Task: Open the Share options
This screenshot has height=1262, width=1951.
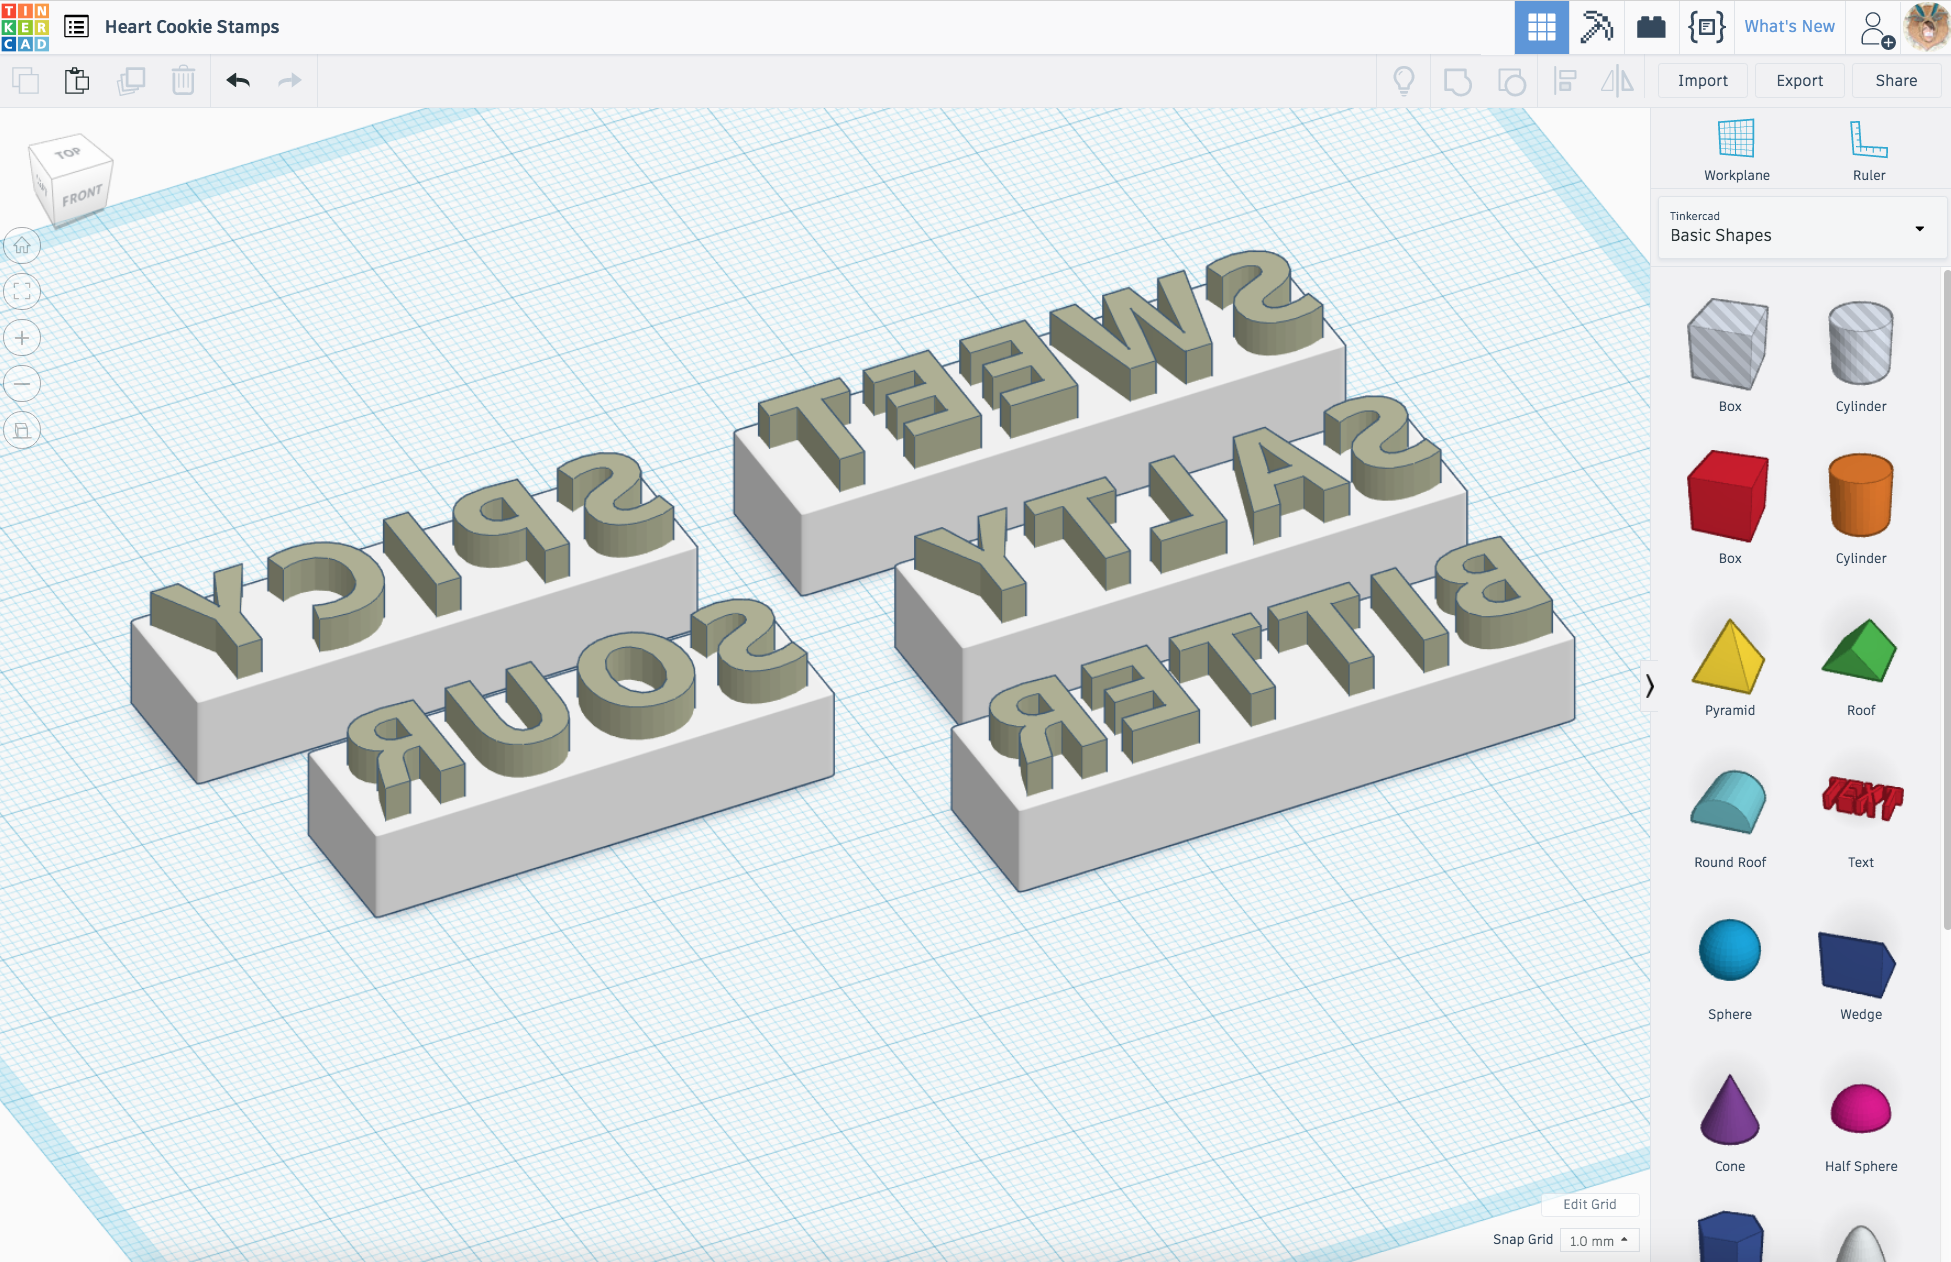Action: [x=1897, y=81]
